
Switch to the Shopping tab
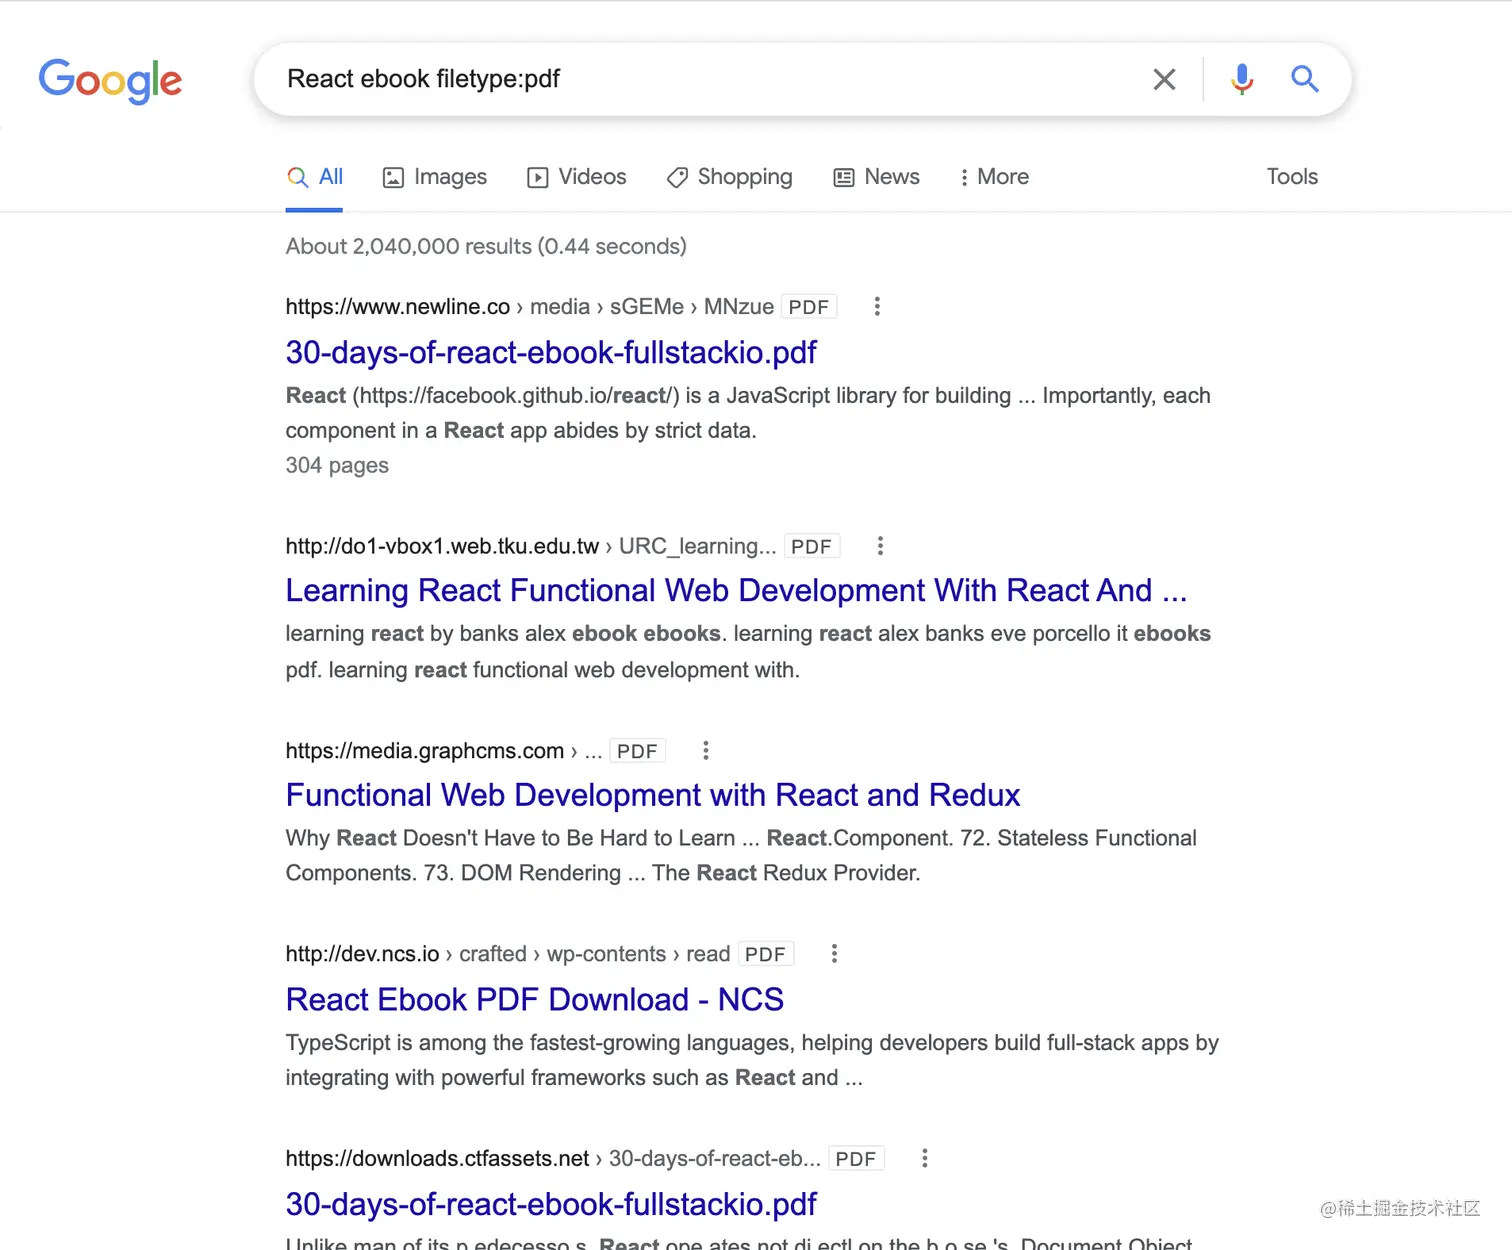point(729,177)
